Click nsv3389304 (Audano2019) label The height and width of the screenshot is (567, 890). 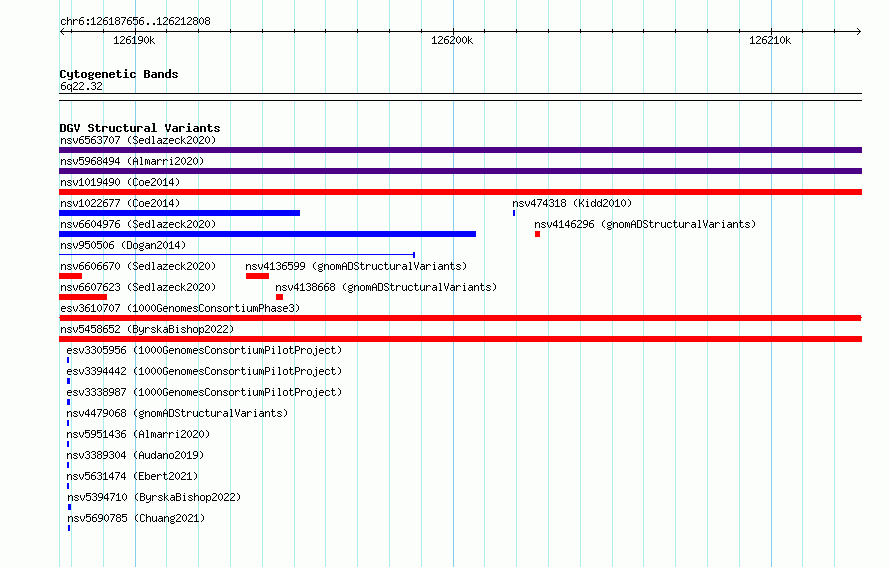(x=135, y=455)
